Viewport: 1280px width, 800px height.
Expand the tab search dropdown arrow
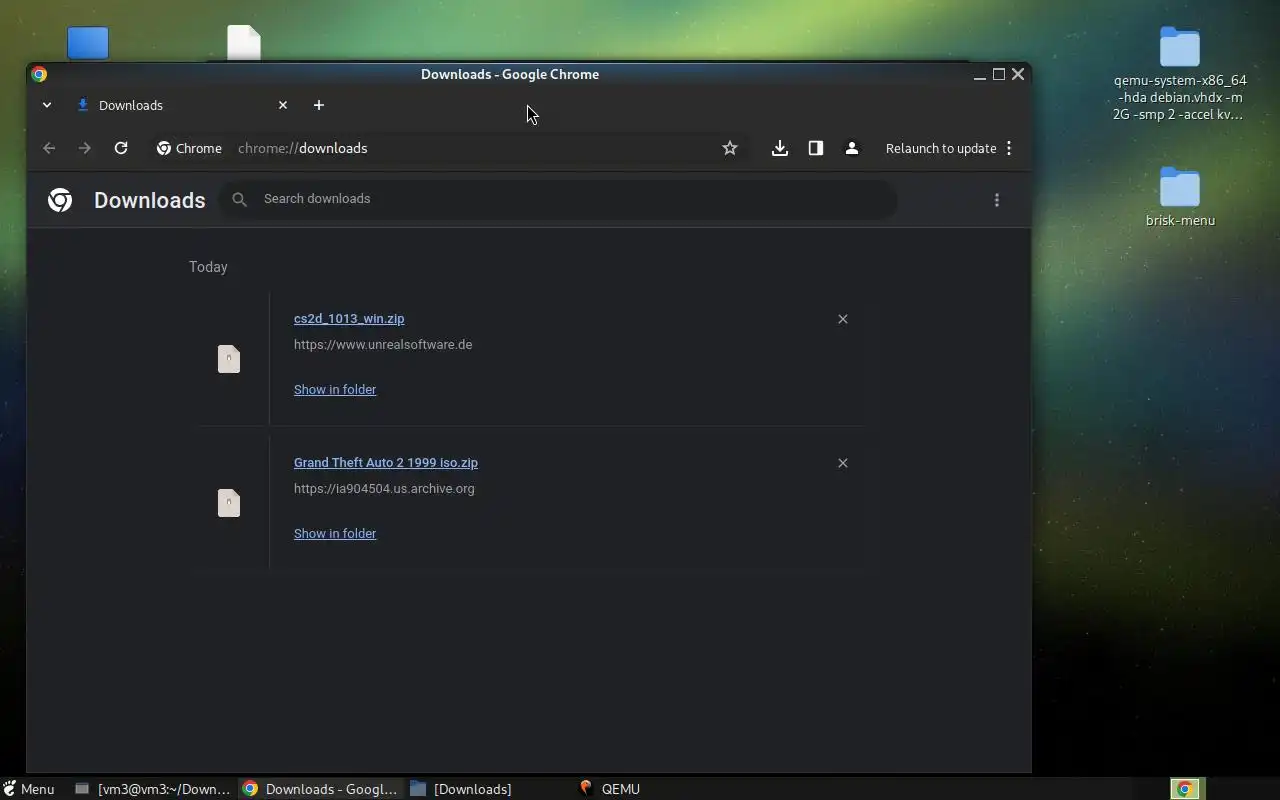pos(47,105)
